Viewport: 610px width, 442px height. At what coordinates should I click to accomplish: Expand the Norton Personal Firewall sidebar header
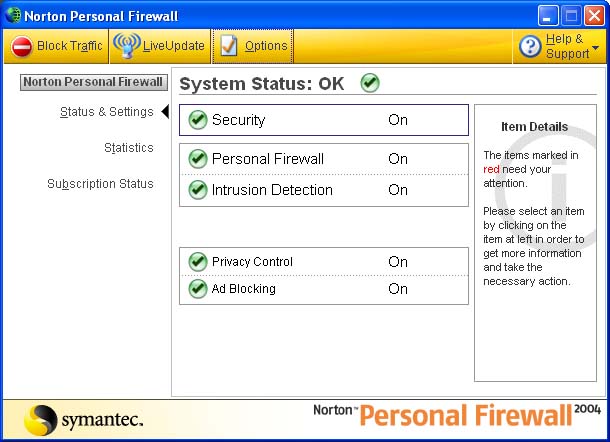point(93,82)
